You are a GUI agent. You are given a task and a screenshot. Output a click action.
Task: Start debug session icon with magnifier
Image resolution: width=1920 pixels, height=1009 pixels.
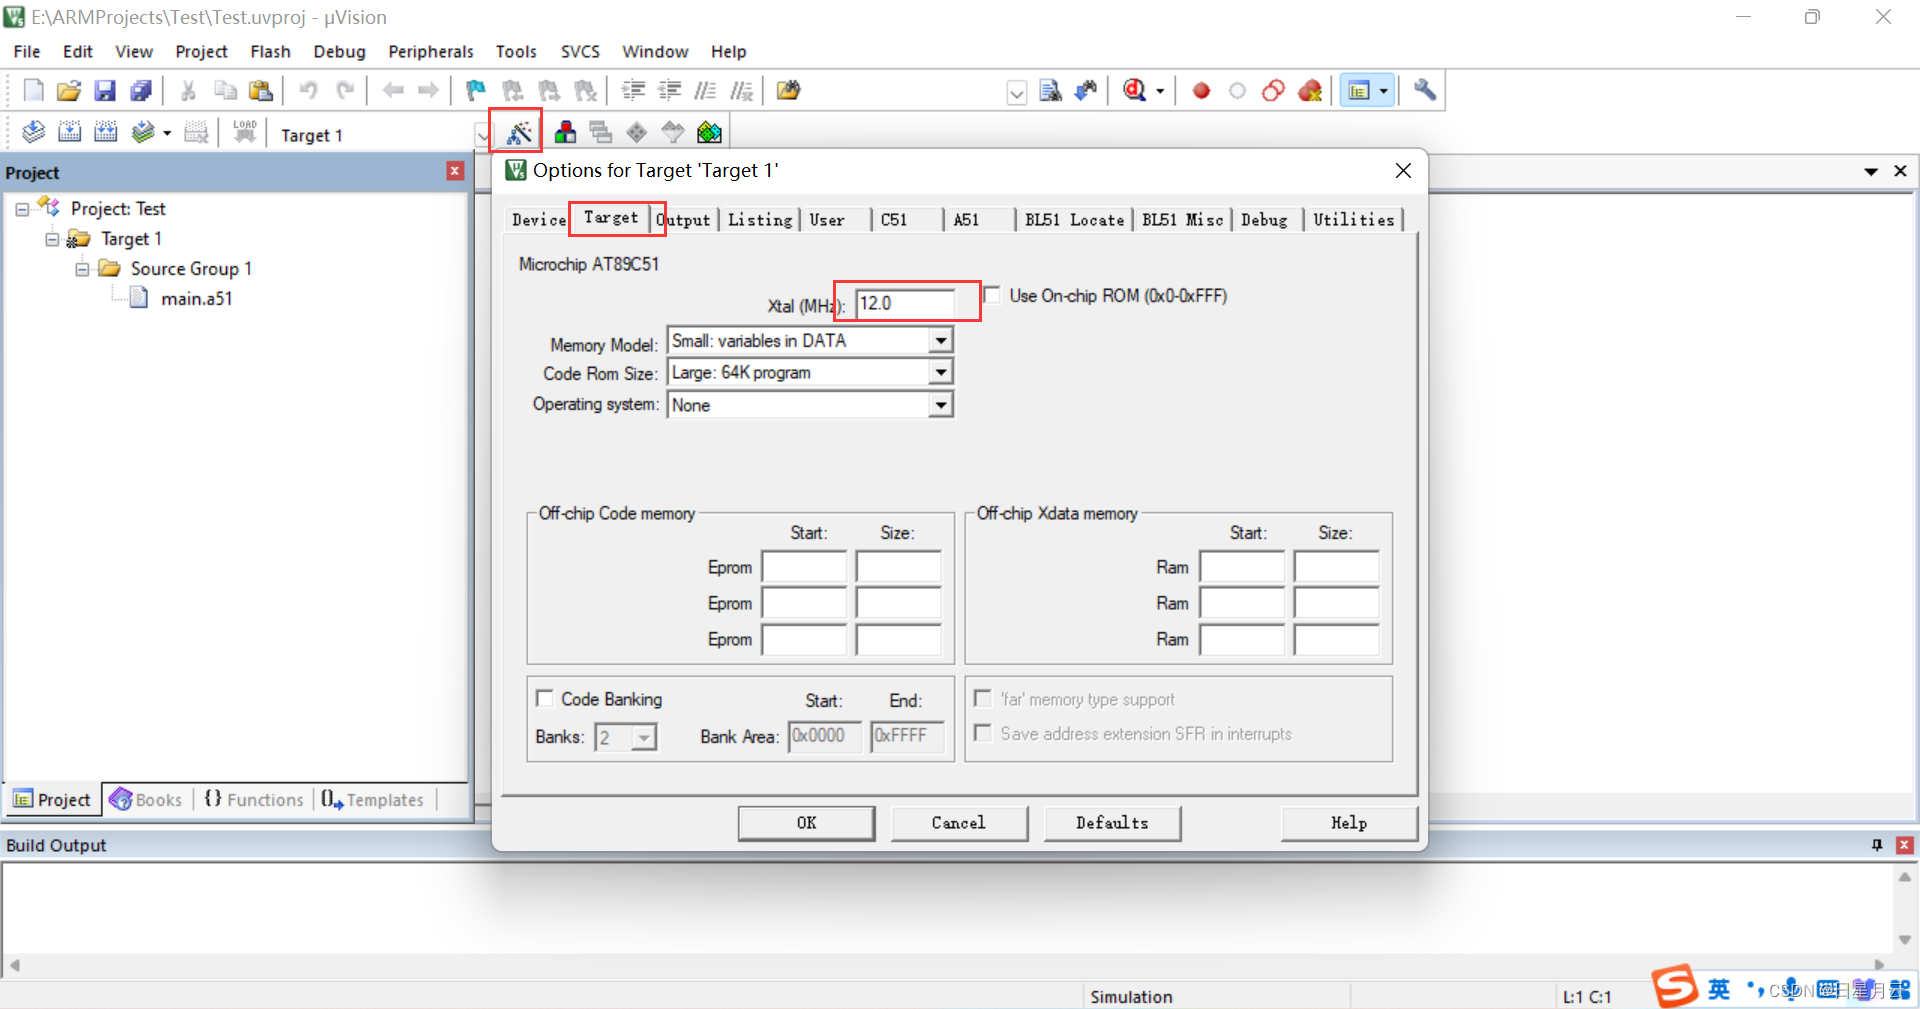(1134, 91)
